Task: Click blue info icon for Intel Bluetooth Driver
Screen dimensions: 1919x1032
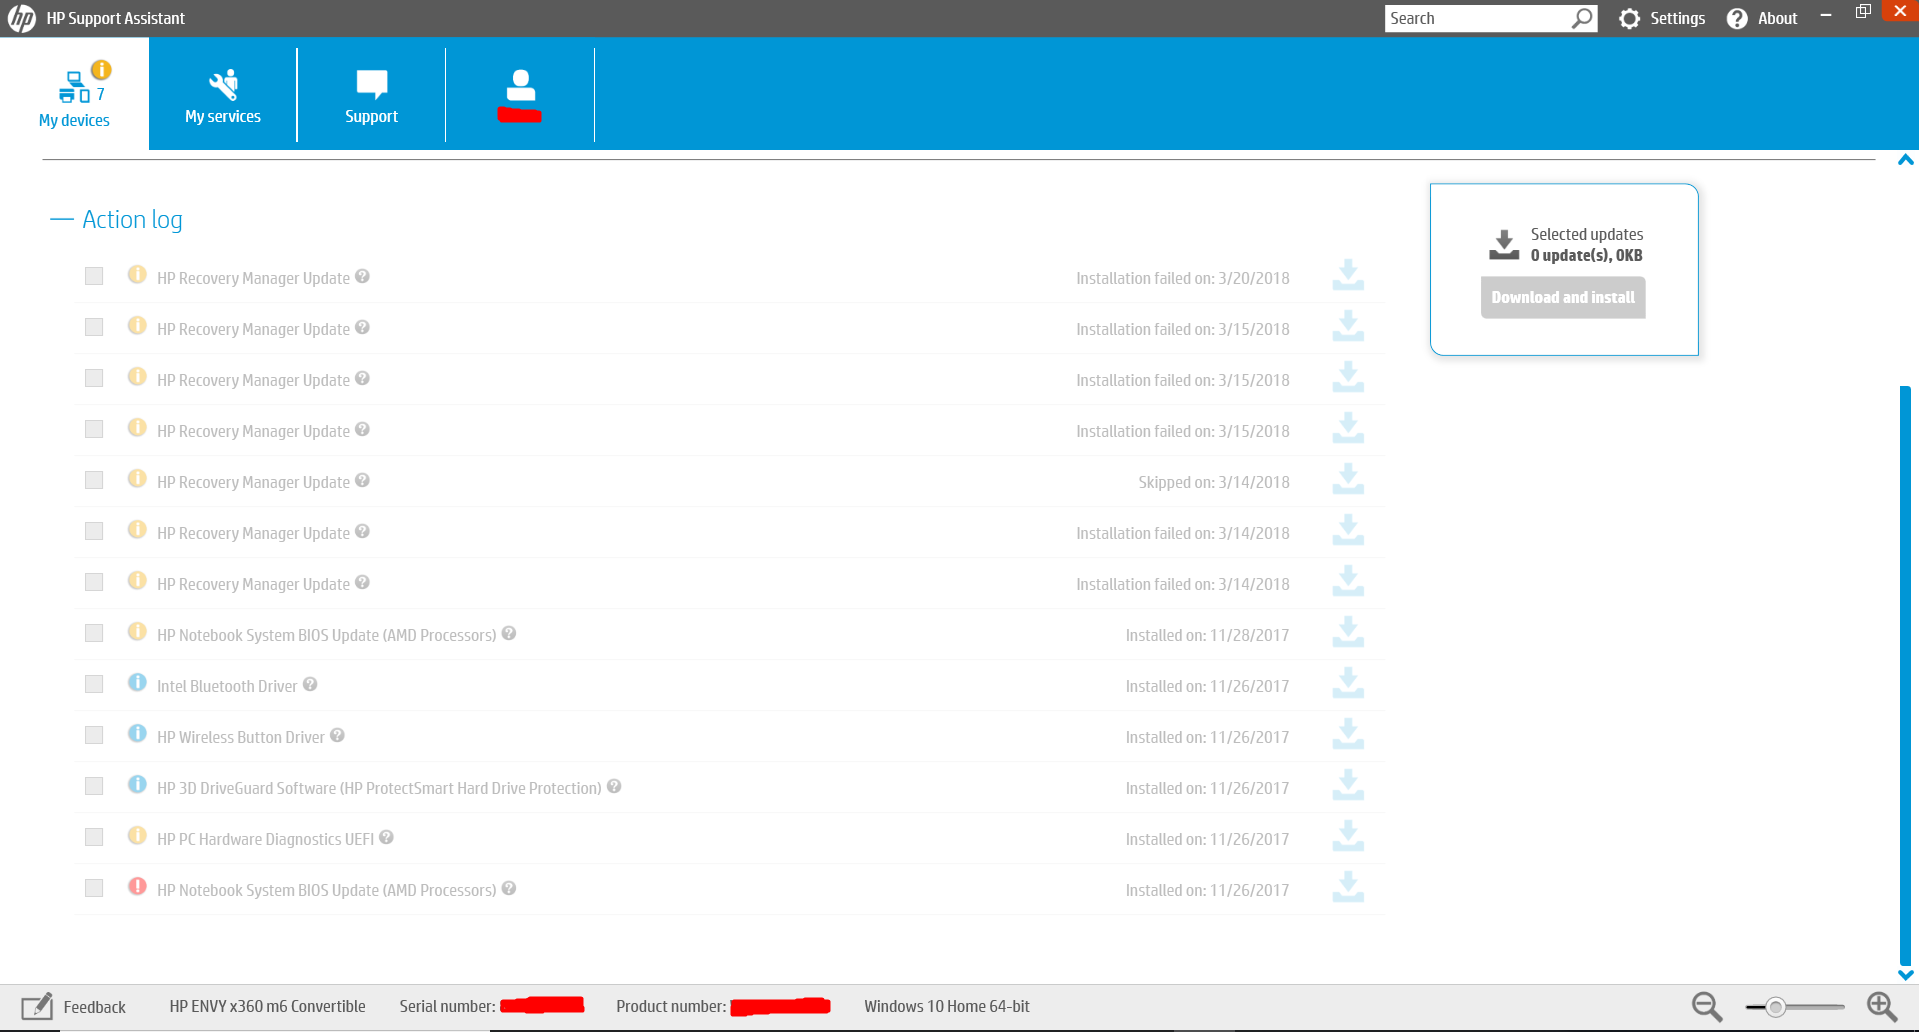Action: pos(137,682)
